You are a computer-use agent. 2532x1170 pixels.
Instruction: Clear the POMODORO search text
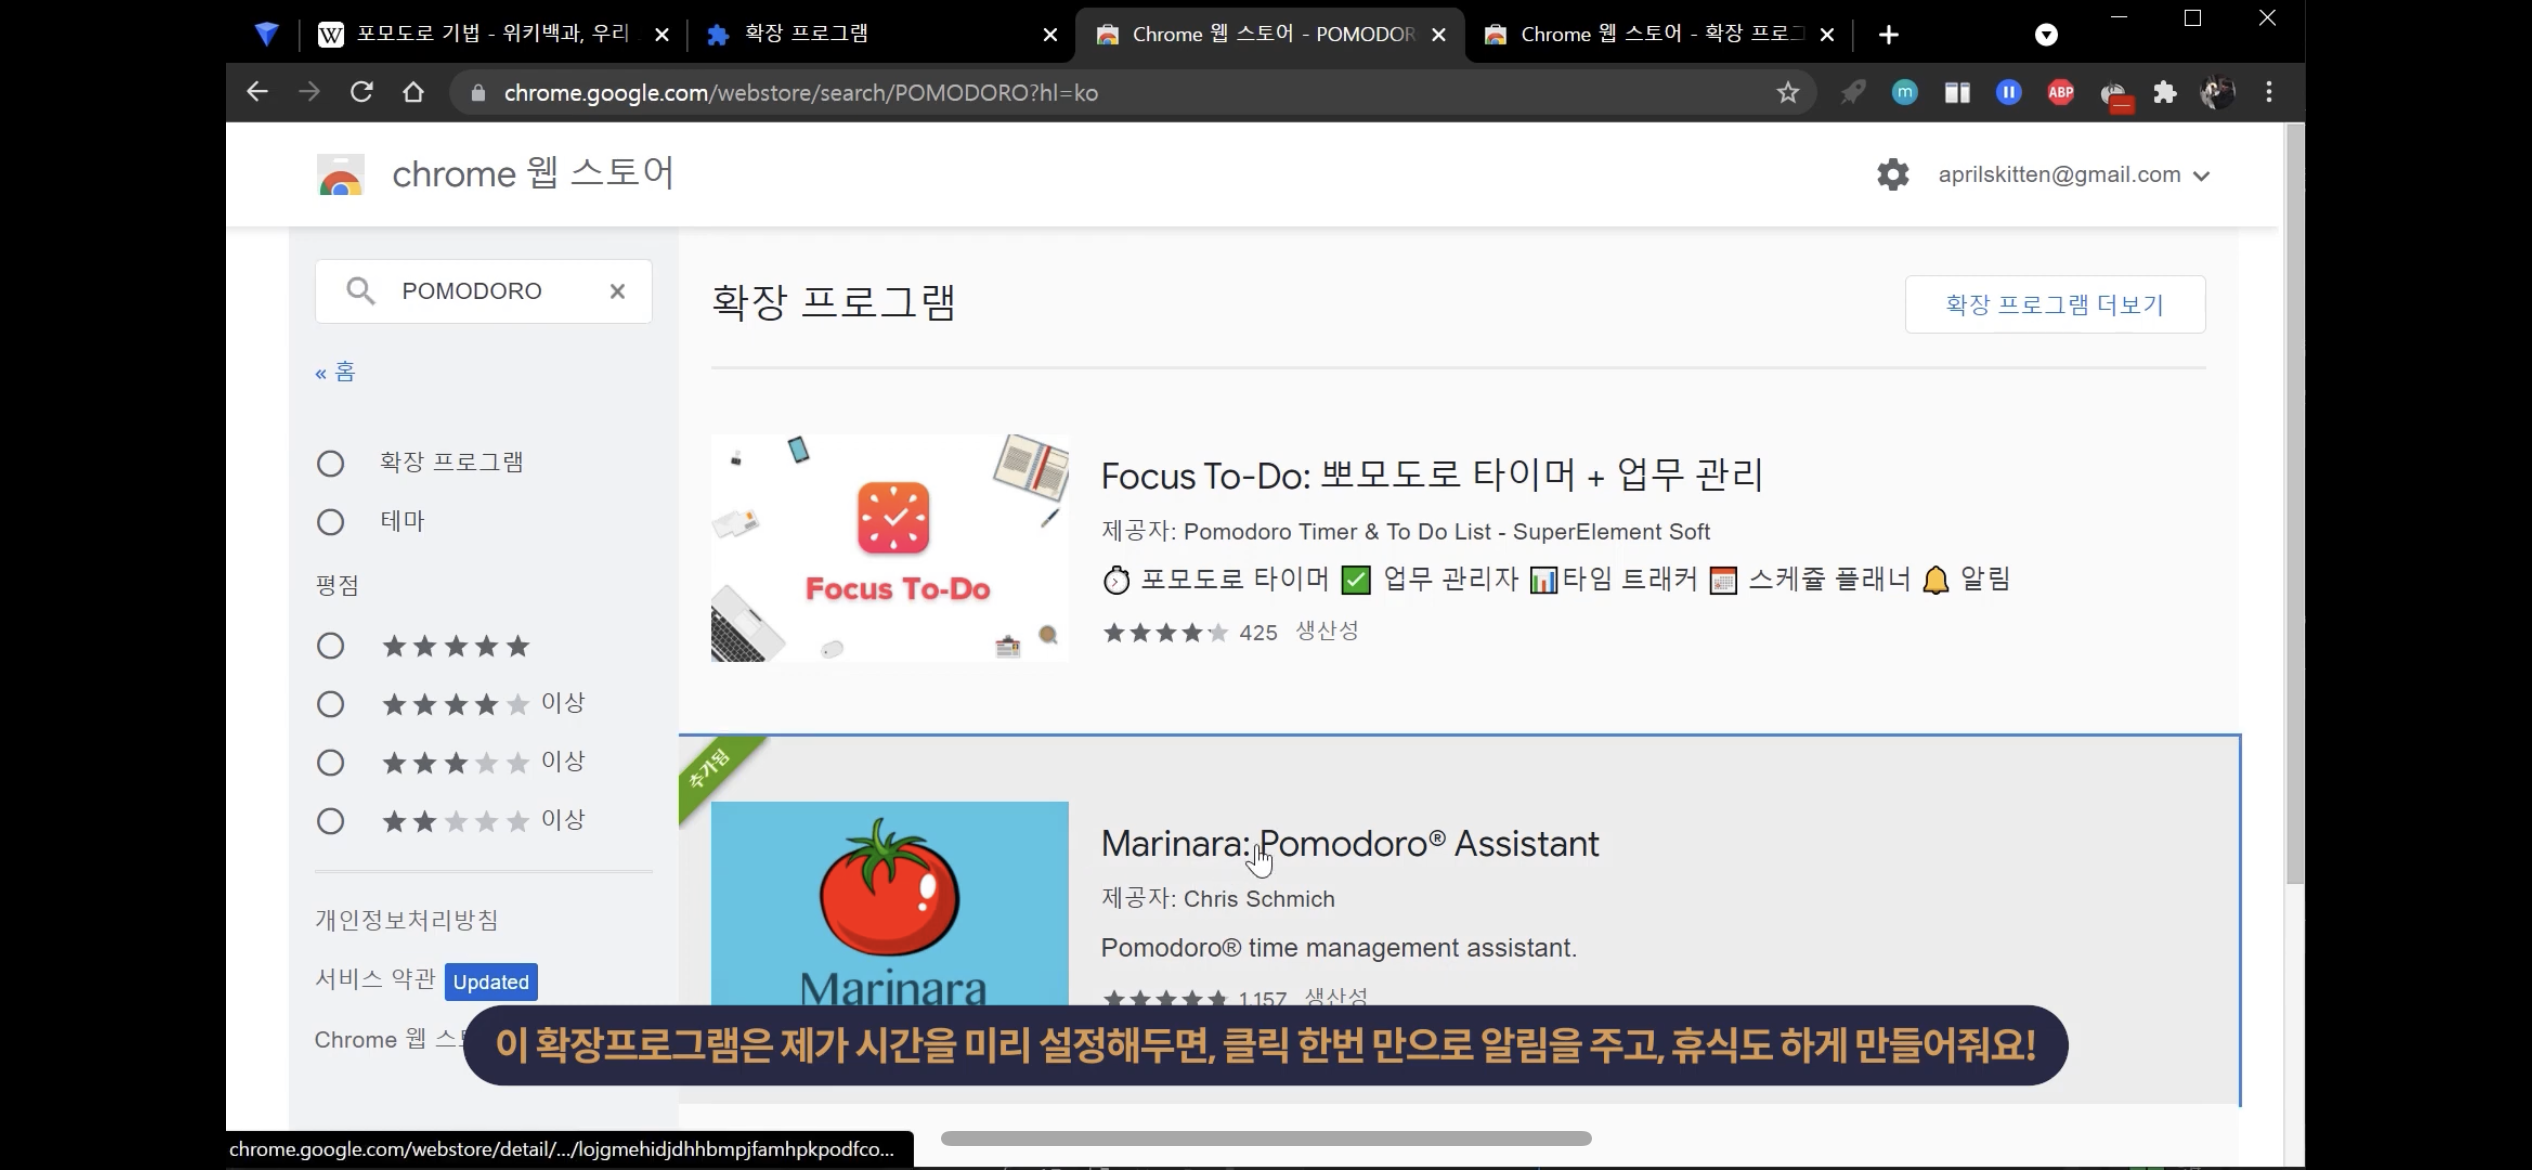[617, 291]
